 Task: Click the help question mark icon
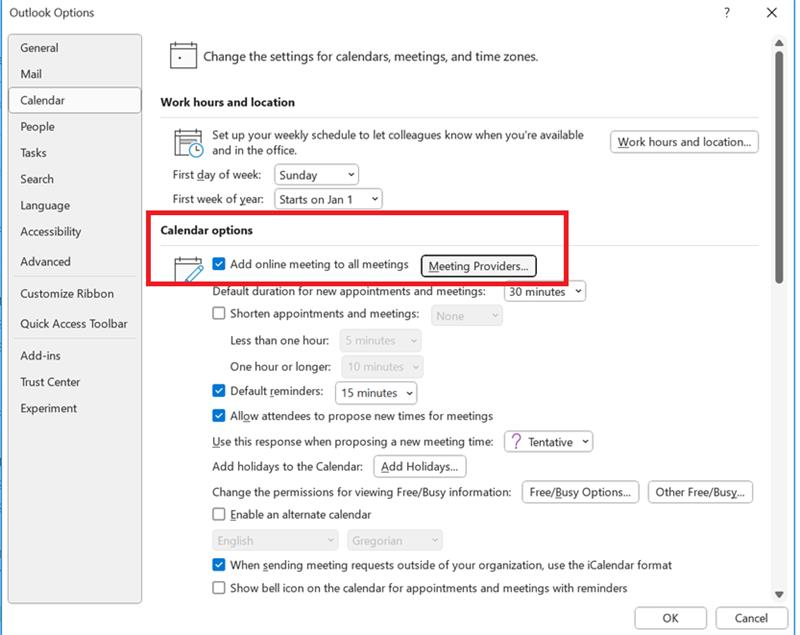[x=727, y=13]
